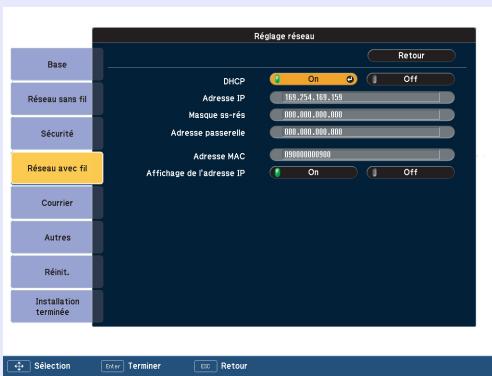Click Retour in the bottom bar
492x376 pixels.
(234, 366)
